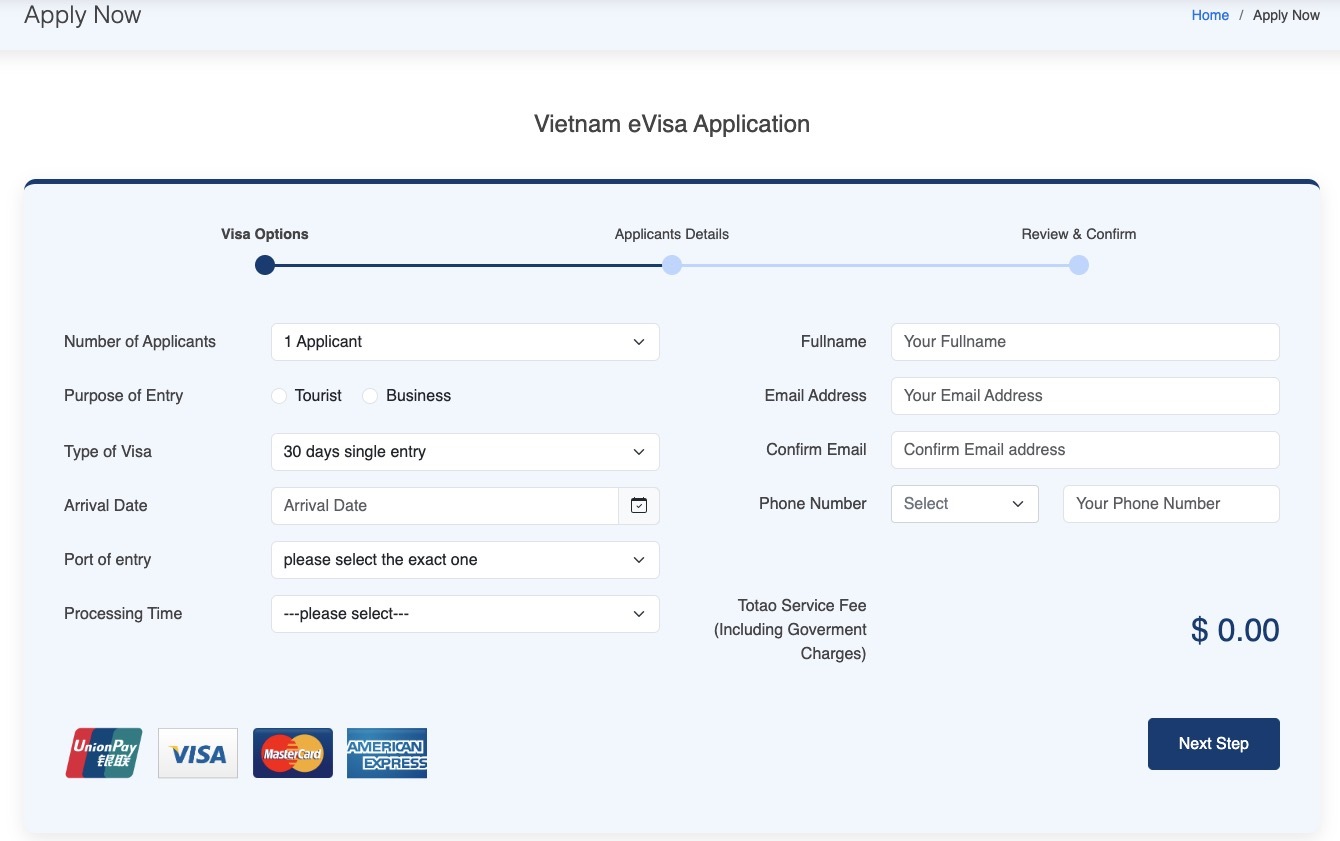Open the Number of Applicants dropdown
Screen dimensions: 1340x841
click(465, 342)
